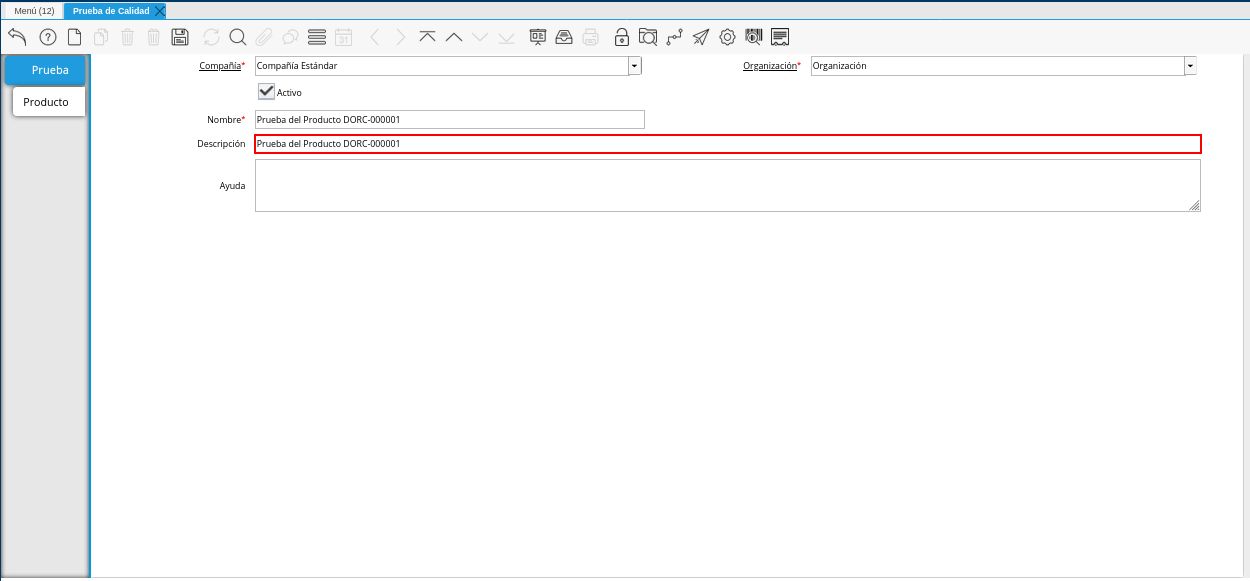
Task: Click the detail record right-chevron icon
Action: [x=401, y=37]
